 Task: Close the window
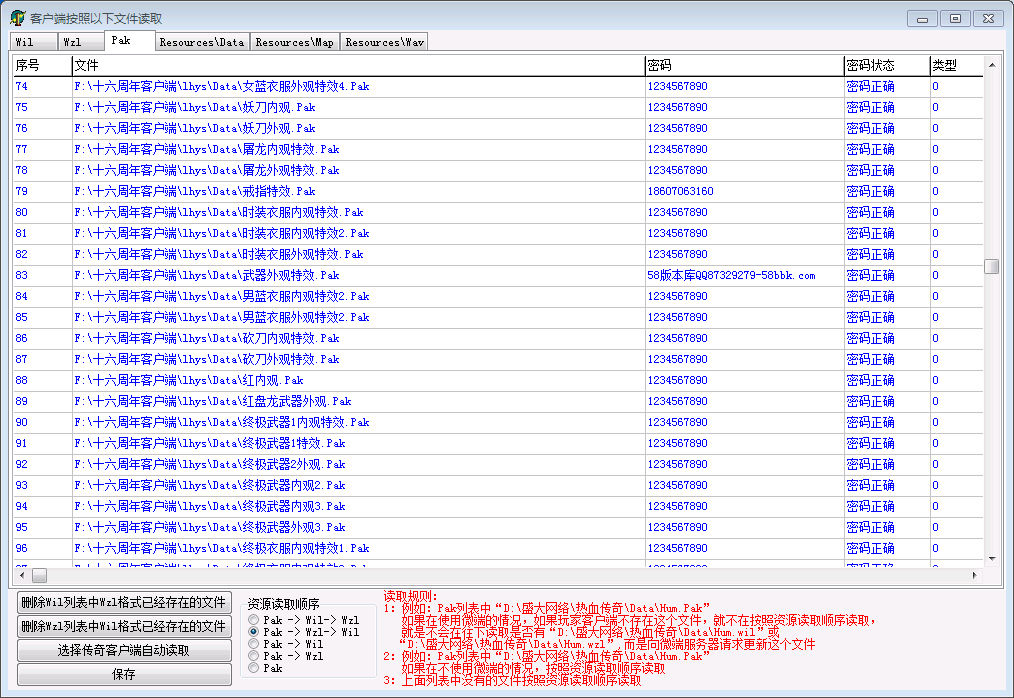(988, 19)
